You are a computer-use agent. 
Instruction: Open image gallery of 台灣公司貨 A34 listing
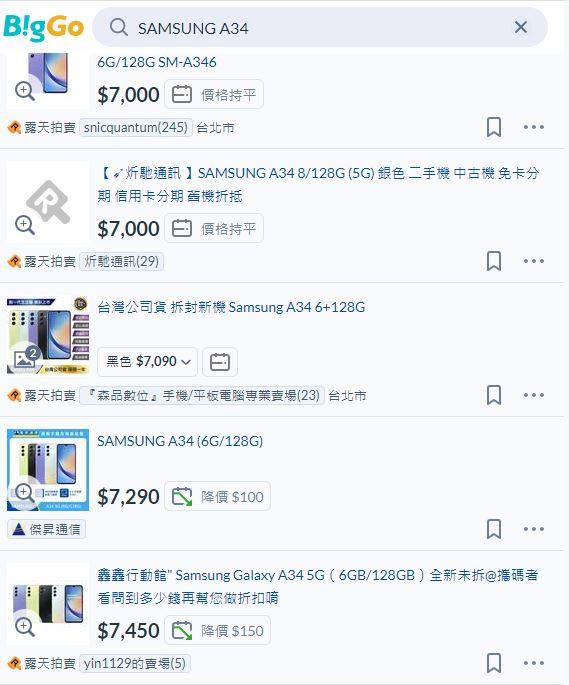pos(25,357)
